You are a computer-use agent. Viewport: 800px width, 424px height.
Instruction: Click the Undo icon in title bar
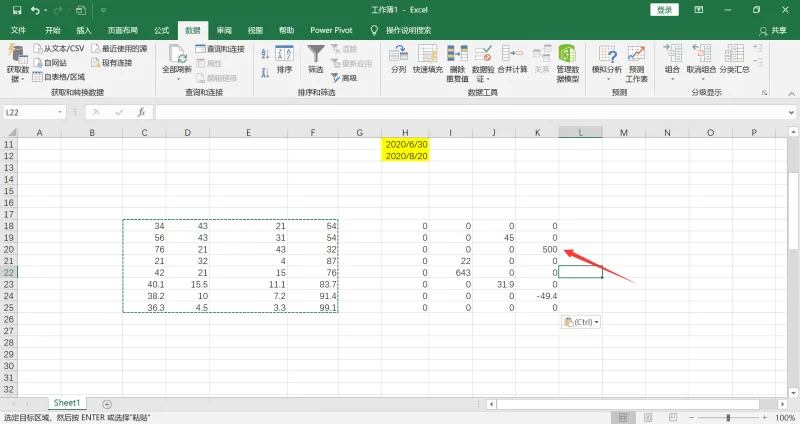coord(35,10)
